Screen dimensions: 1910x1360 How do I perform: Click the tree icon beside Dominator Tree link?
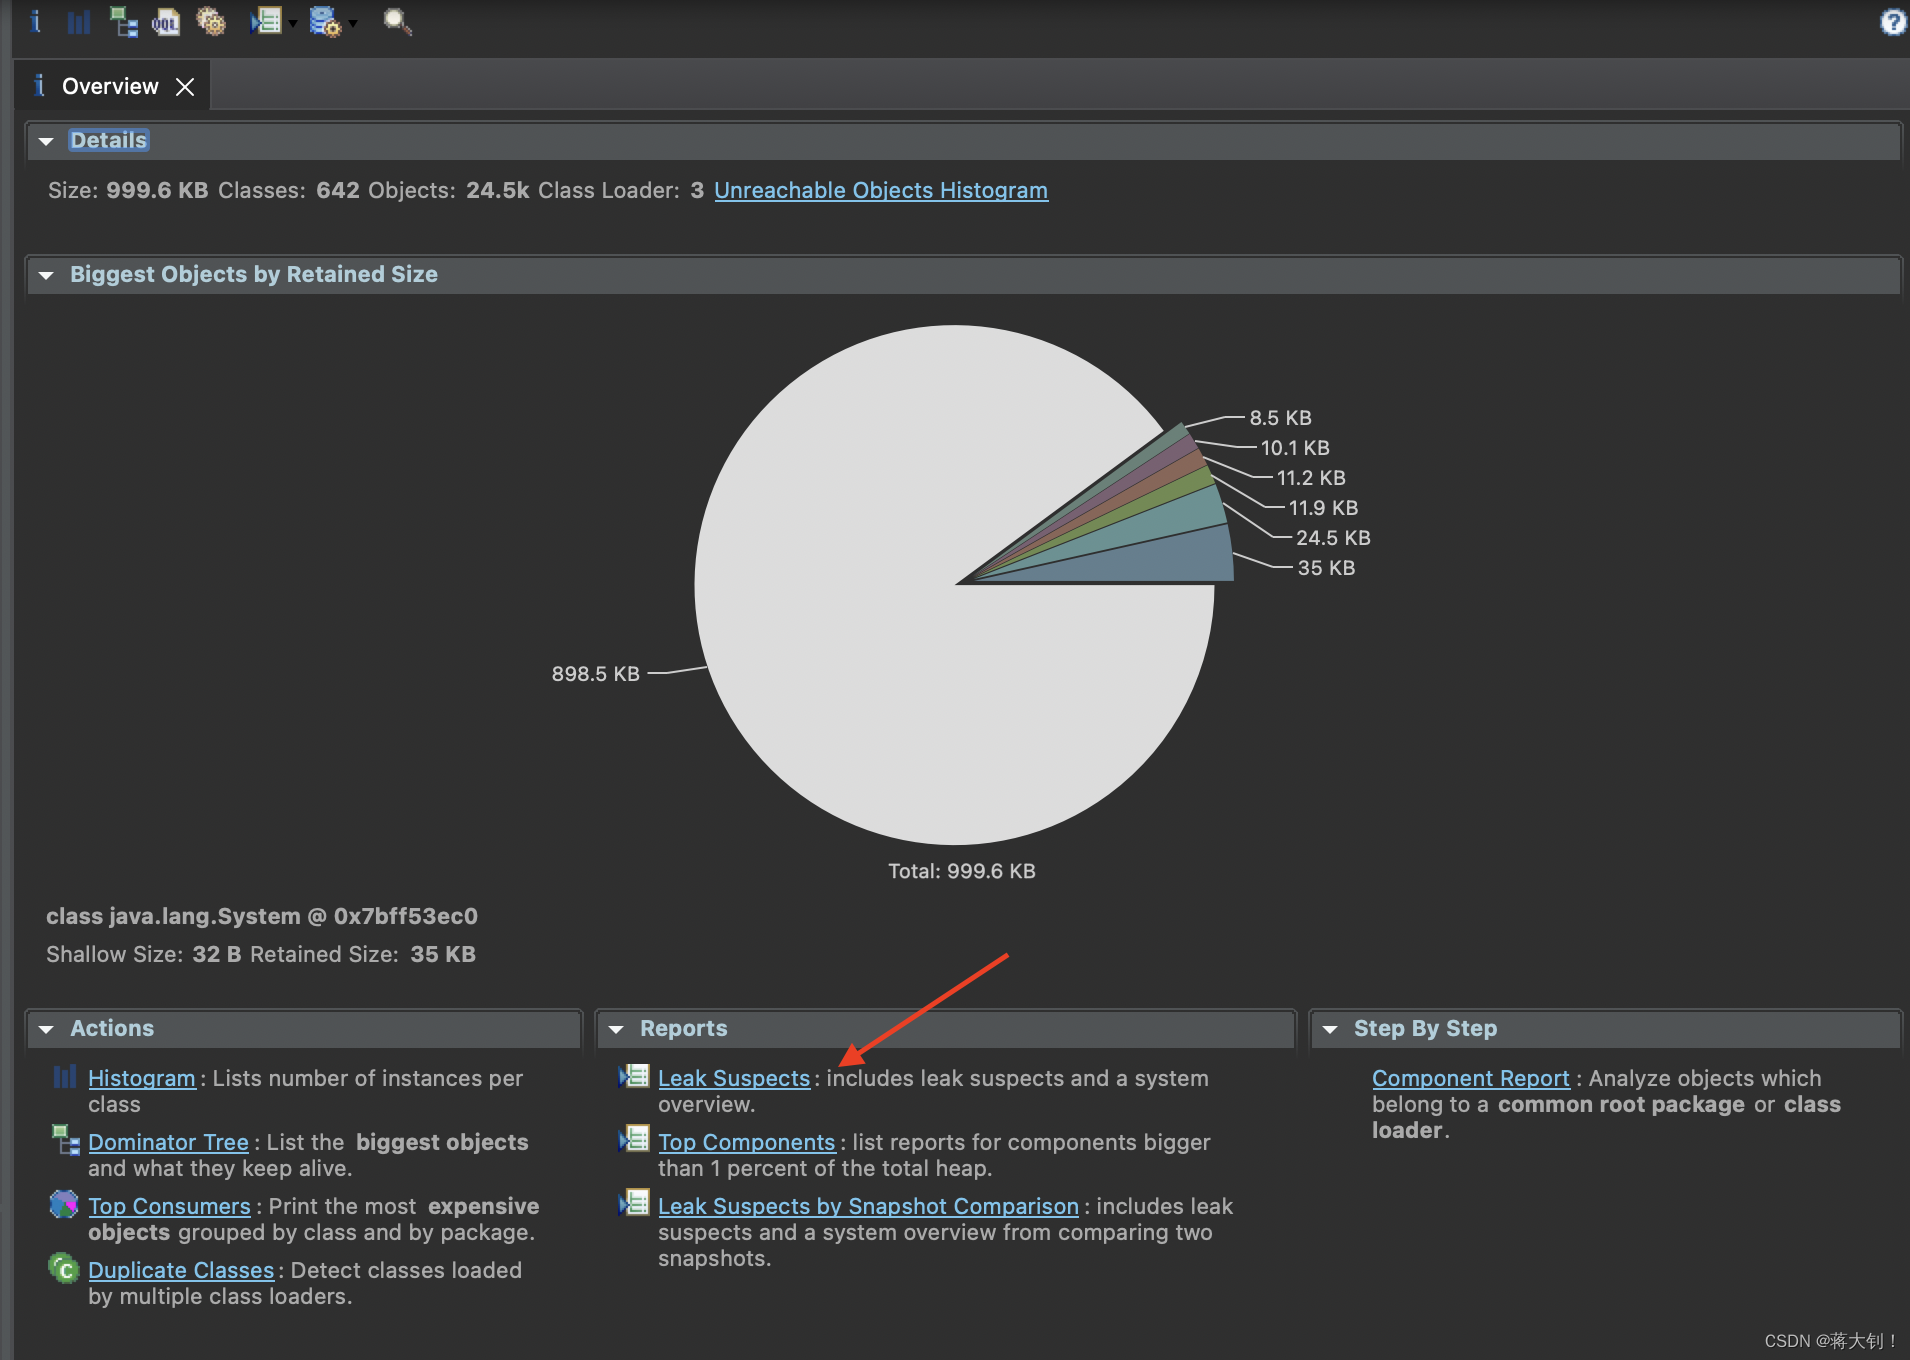[65, 1139]
